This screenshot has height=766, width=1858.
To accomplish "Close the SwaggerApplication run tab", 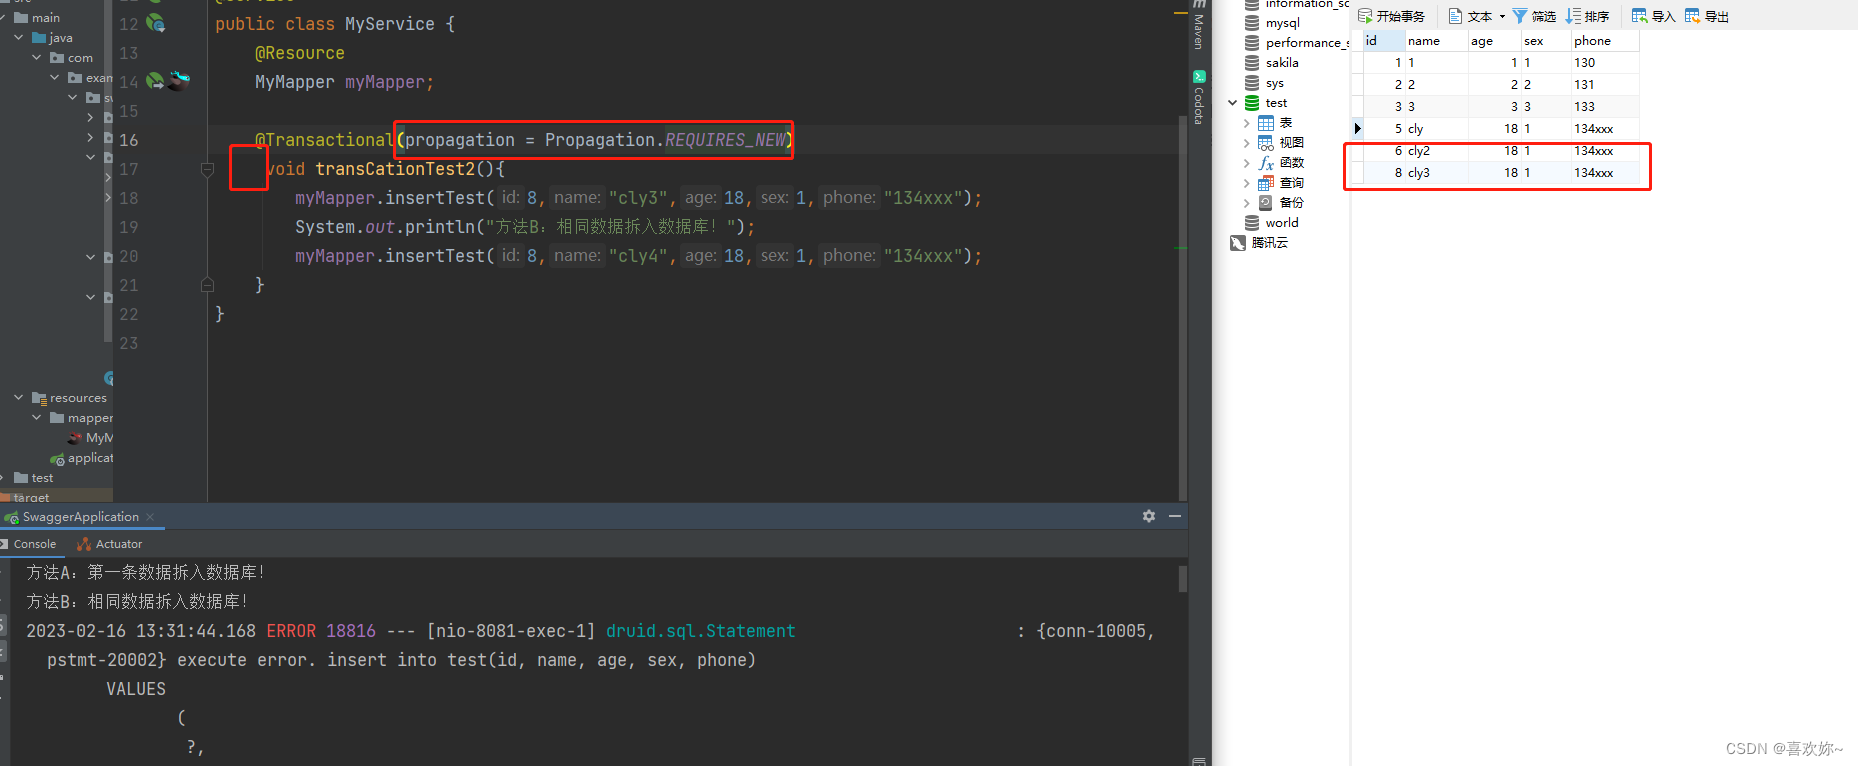I will 150,517.
